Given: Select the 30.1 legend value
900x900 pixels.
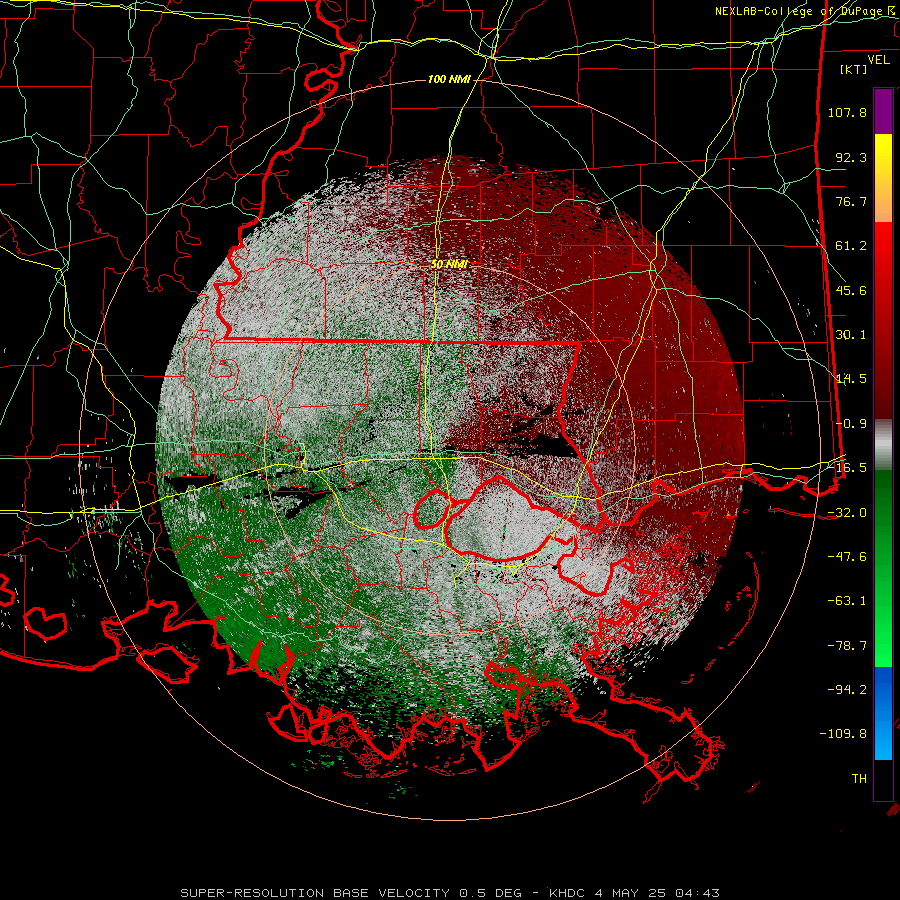Looking at the screenshot, I should (x=851, y=335).
